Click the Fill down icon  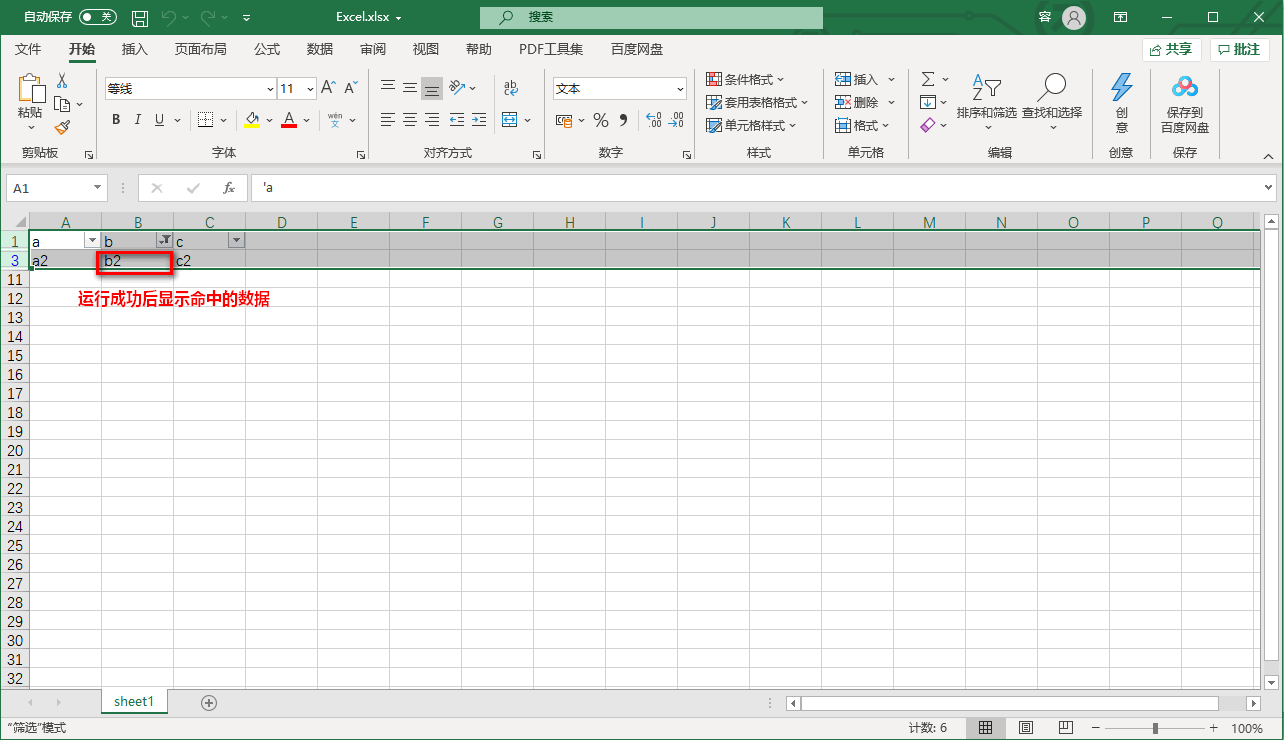(x=928, y=102)
